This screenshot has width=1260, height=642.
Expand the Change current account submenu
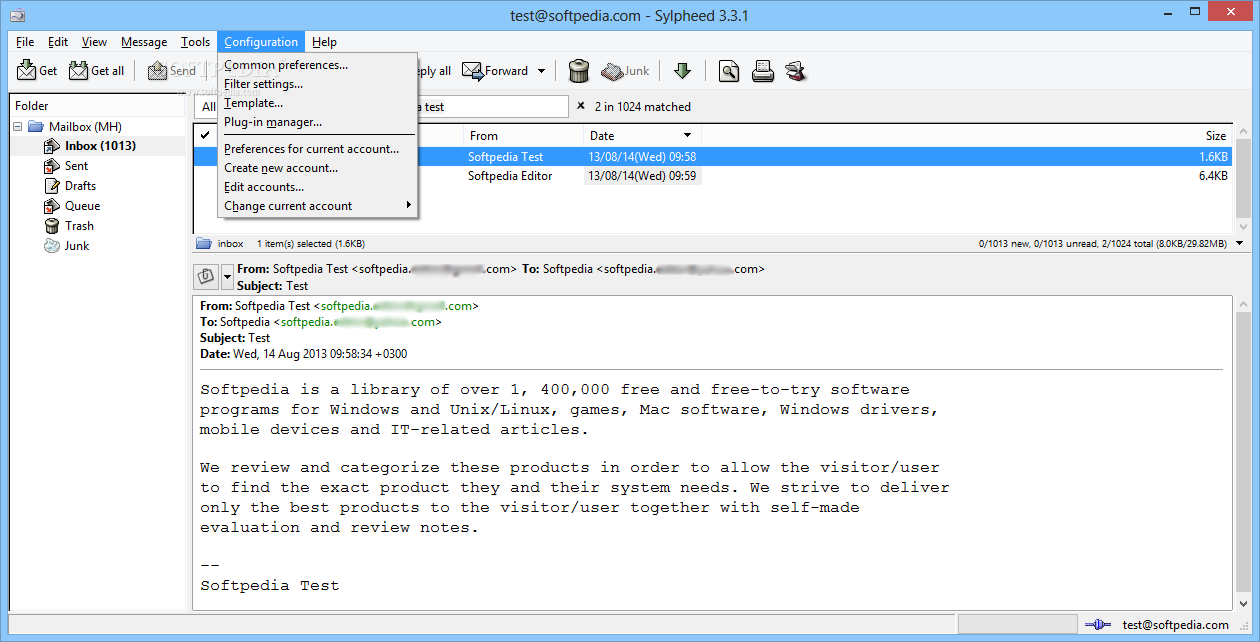[x=317, y=206]
